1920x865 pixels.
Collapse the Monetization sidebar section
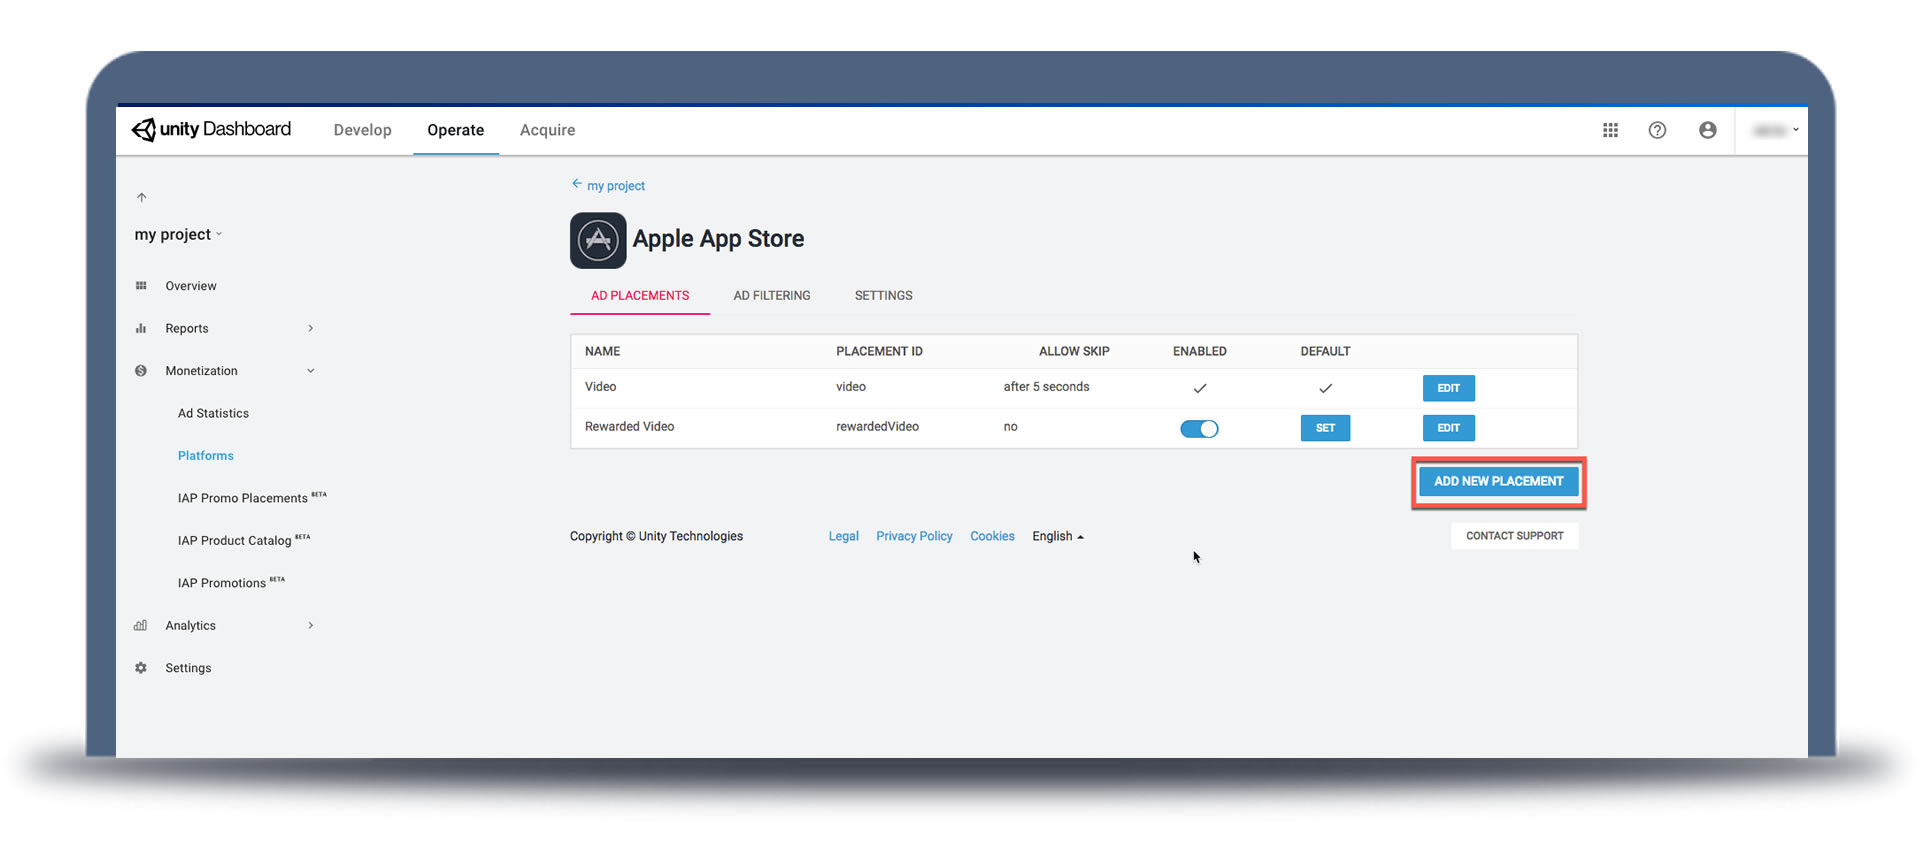[311, 371]
